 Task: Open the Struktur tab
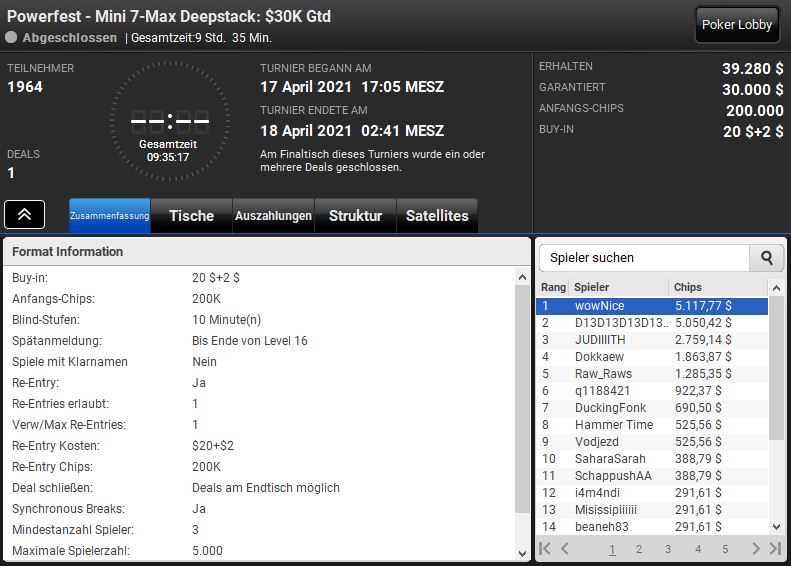click(355, 216)
